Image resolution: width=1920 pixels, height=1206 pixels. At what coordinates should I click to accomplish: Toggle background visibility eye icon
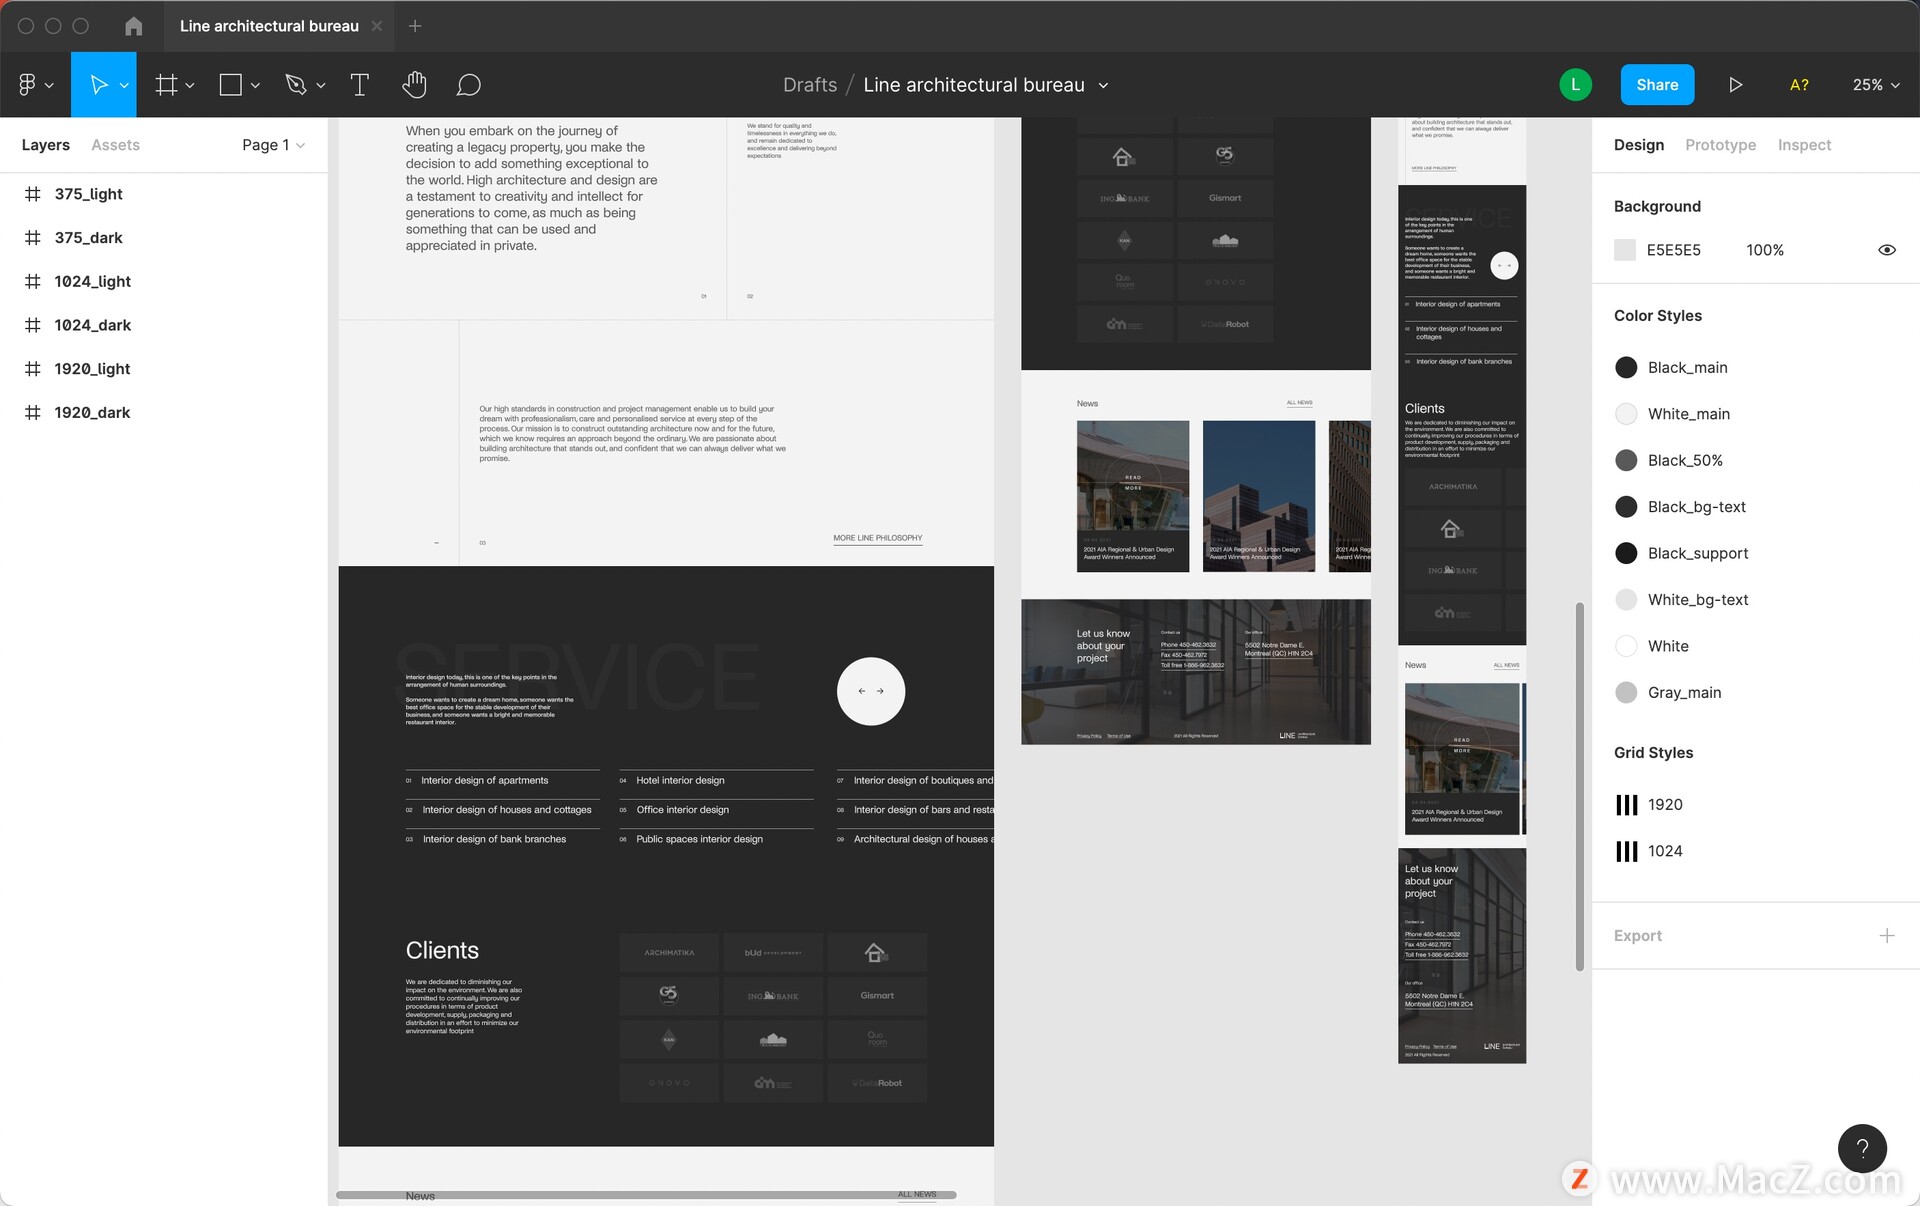coord(1886,250)
